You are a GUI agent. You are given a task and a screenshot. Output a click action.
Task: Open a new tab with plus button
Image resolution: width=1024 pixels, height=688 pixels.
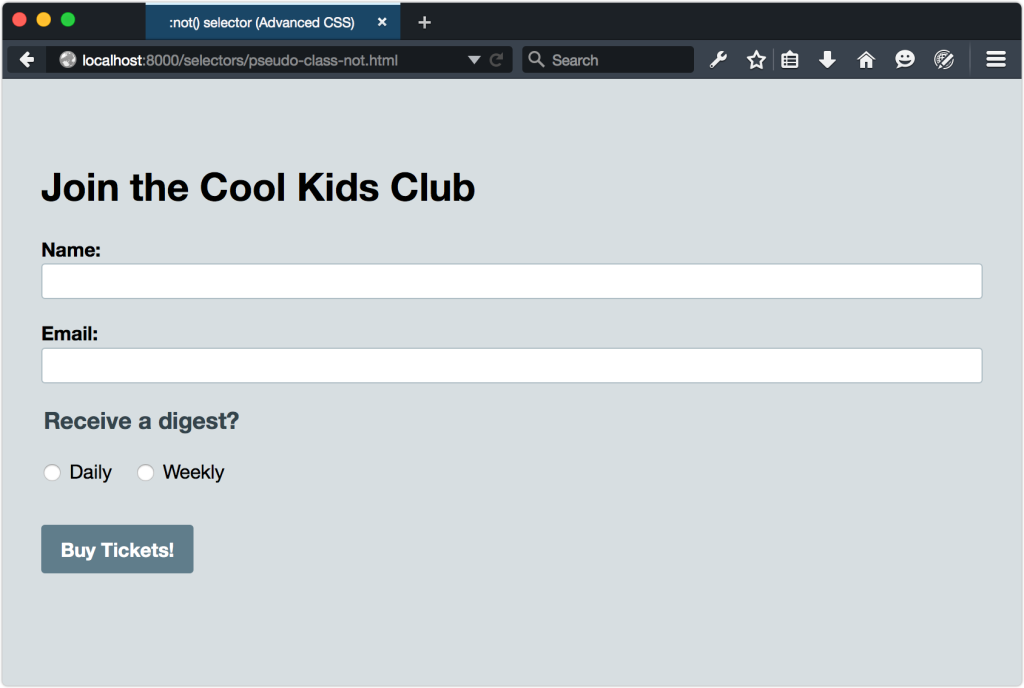click(x=424, y=22)
